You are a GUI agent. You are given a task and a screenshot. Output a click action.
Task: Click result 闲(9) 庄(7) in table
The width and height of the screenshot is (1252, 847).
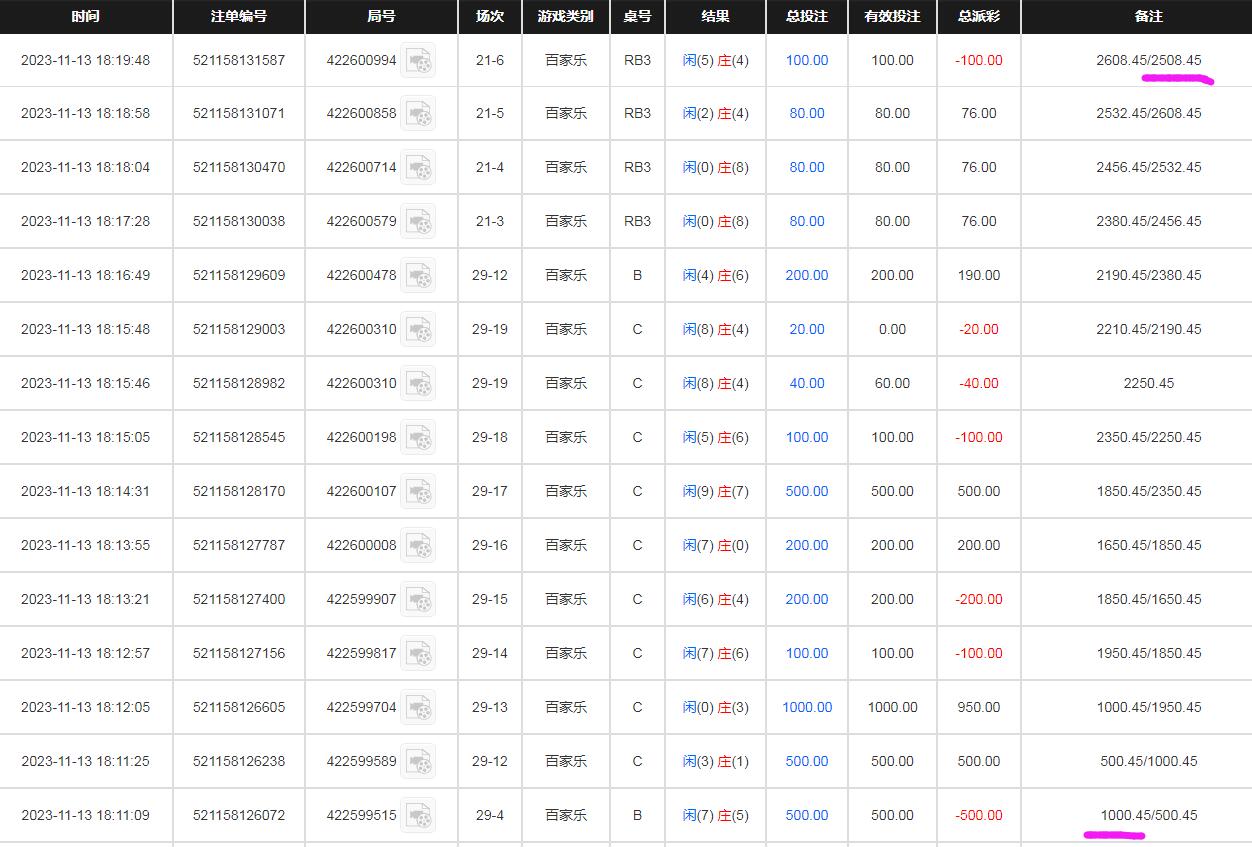click(715, 491)
